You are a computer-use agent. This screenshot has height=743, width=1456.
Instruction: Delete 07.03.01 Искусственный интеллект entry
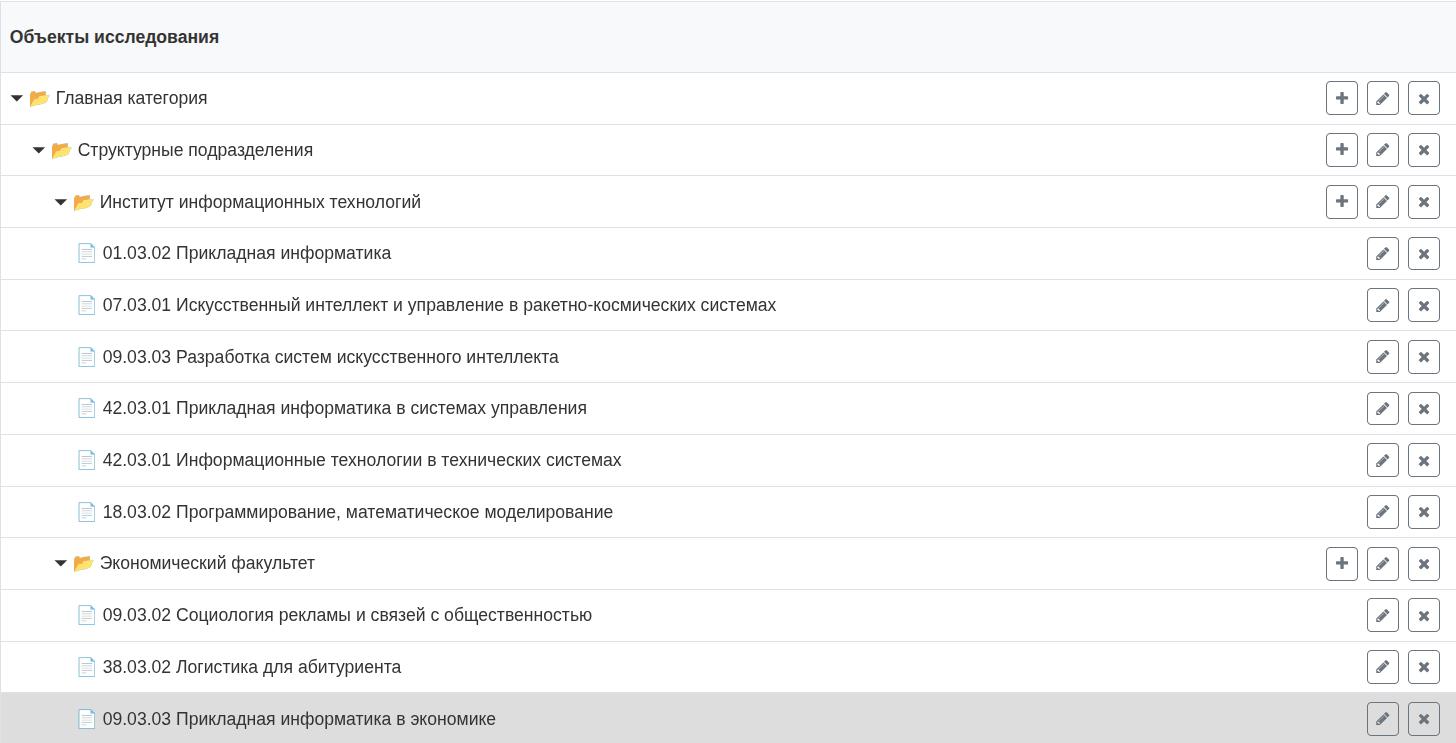[1423, 305]
